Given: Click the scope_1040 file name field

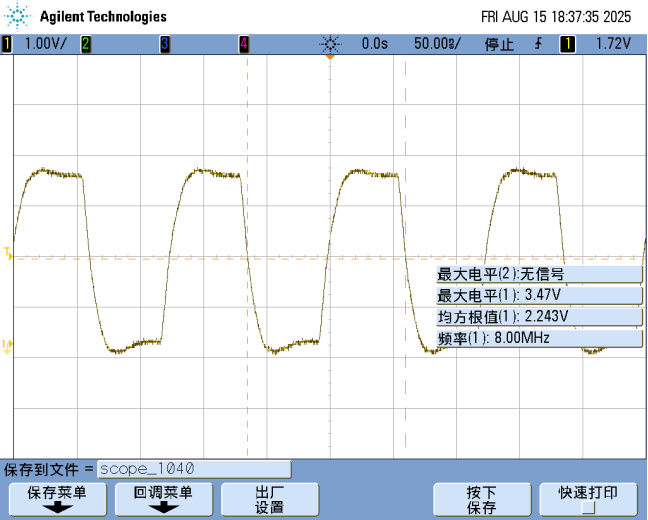Looking at the screenshot, I should (x=194, y=469).
